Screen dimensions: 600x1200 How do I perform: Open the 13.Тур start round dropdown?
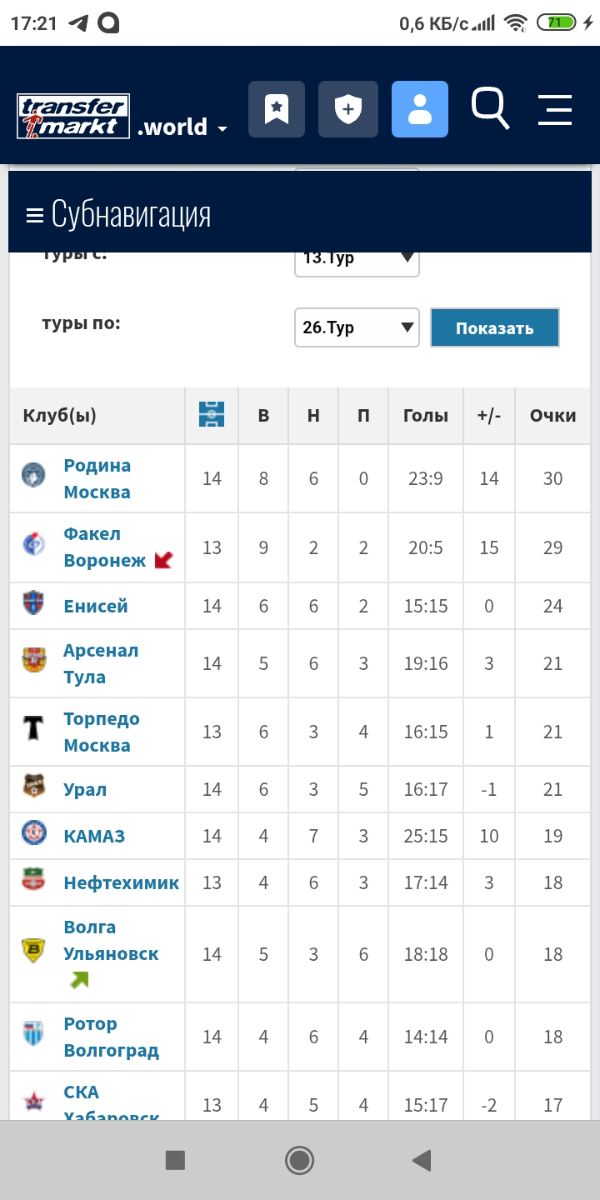tap(357, 258)
